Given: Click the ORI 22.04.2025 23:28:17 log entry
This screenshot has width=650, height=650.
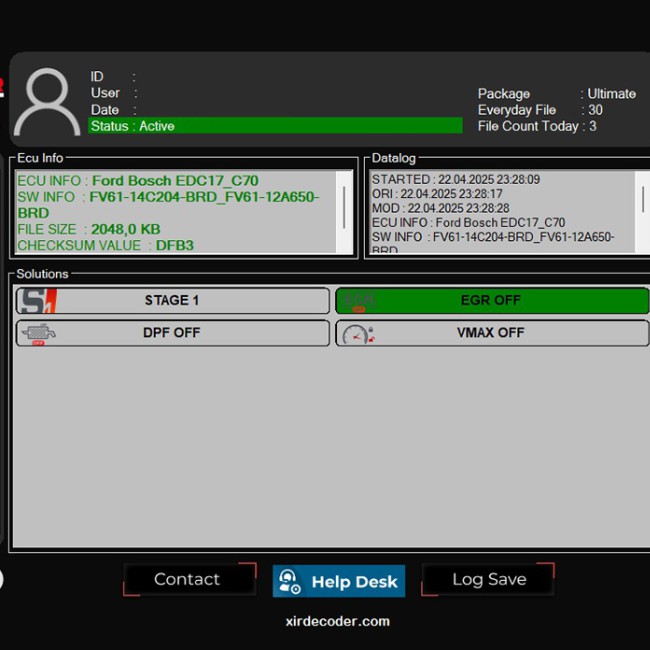Looking at the screenshot, I should (x=437, y=194).
